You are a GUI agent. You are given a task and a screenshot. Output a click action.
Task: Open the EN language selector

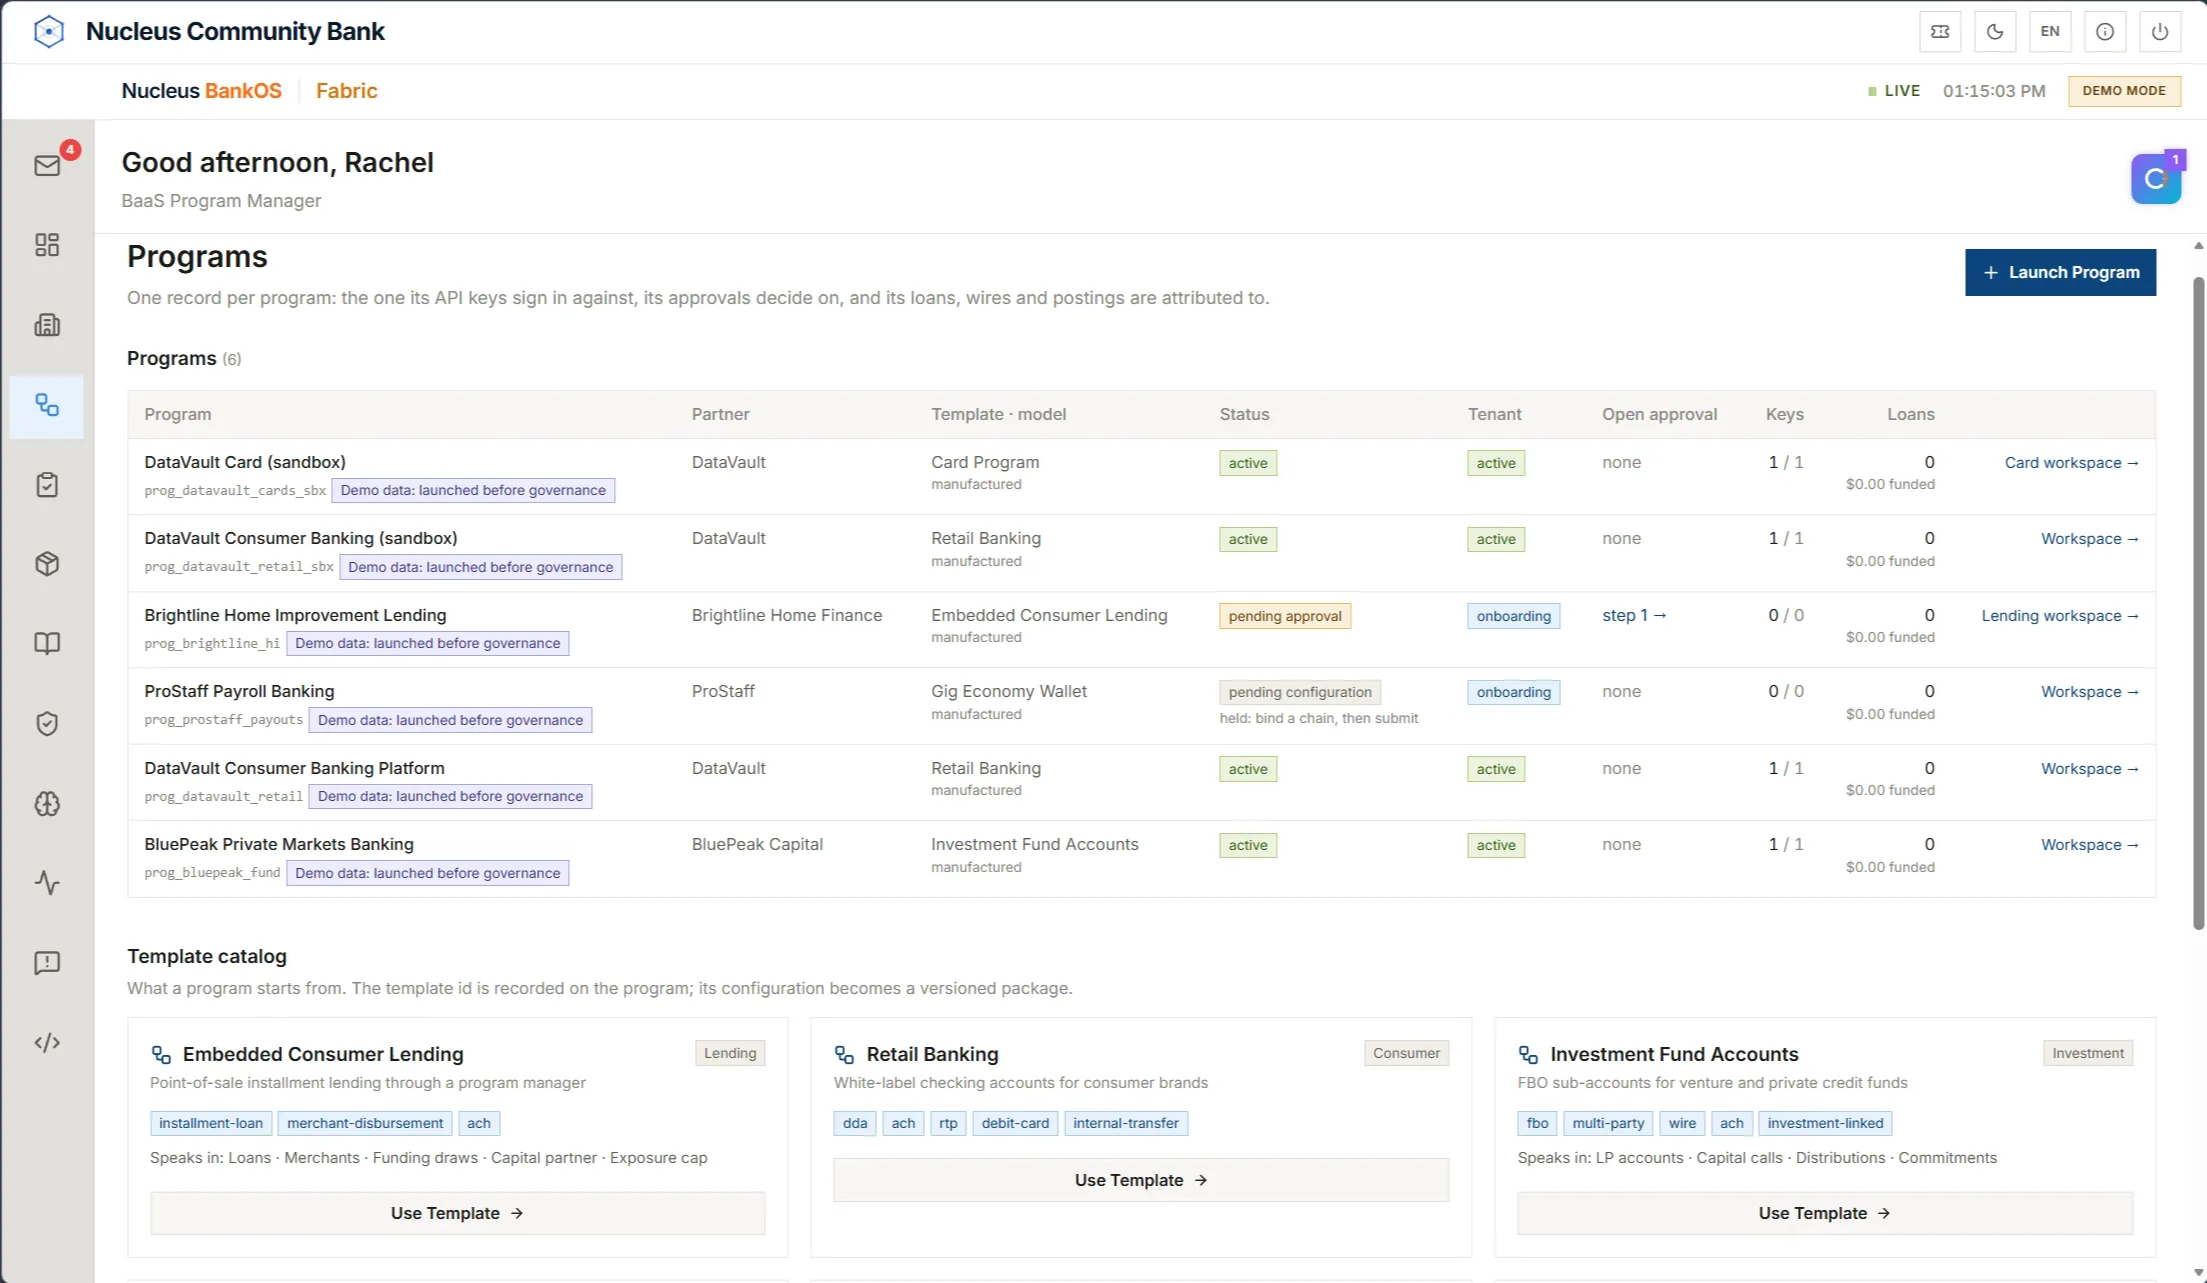coord(2050,32)
